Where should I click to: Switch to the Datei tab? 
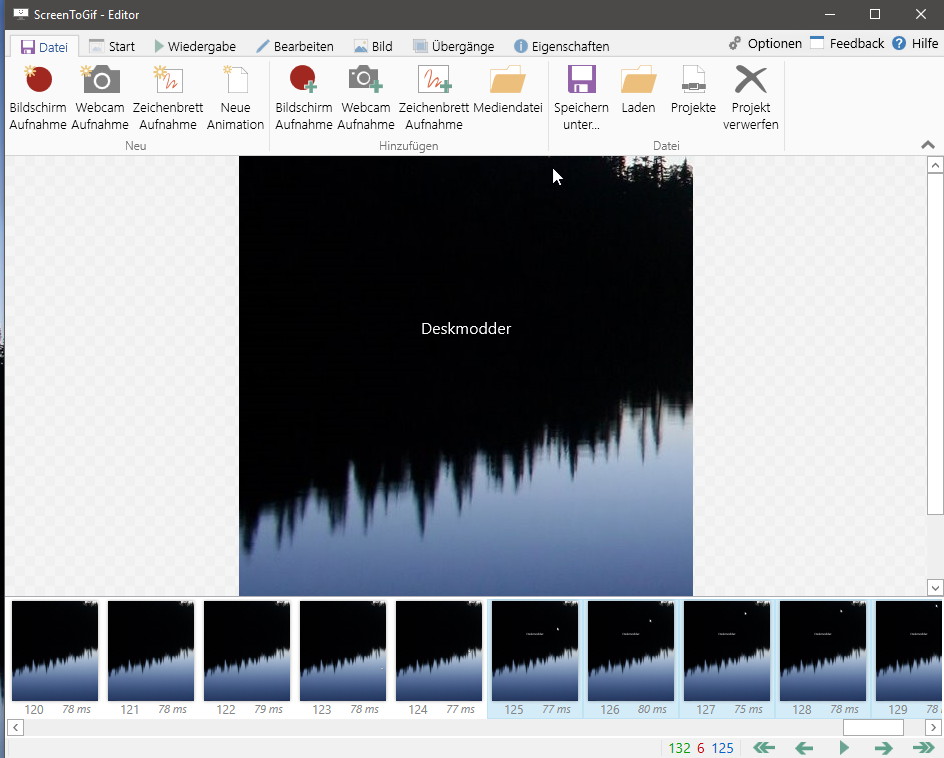tap(44, 47)
